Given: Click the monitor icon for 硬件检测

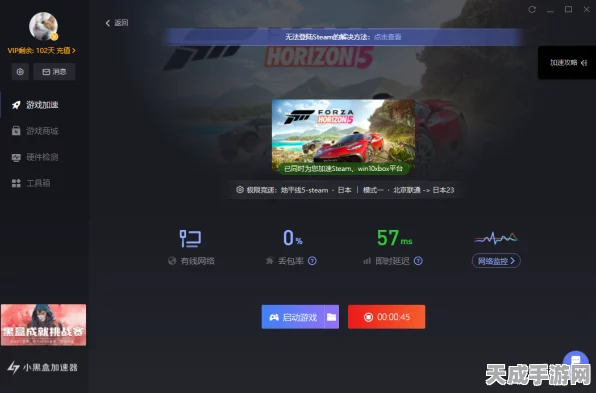Looking at the screenshot, I should [x=16, y=157].
